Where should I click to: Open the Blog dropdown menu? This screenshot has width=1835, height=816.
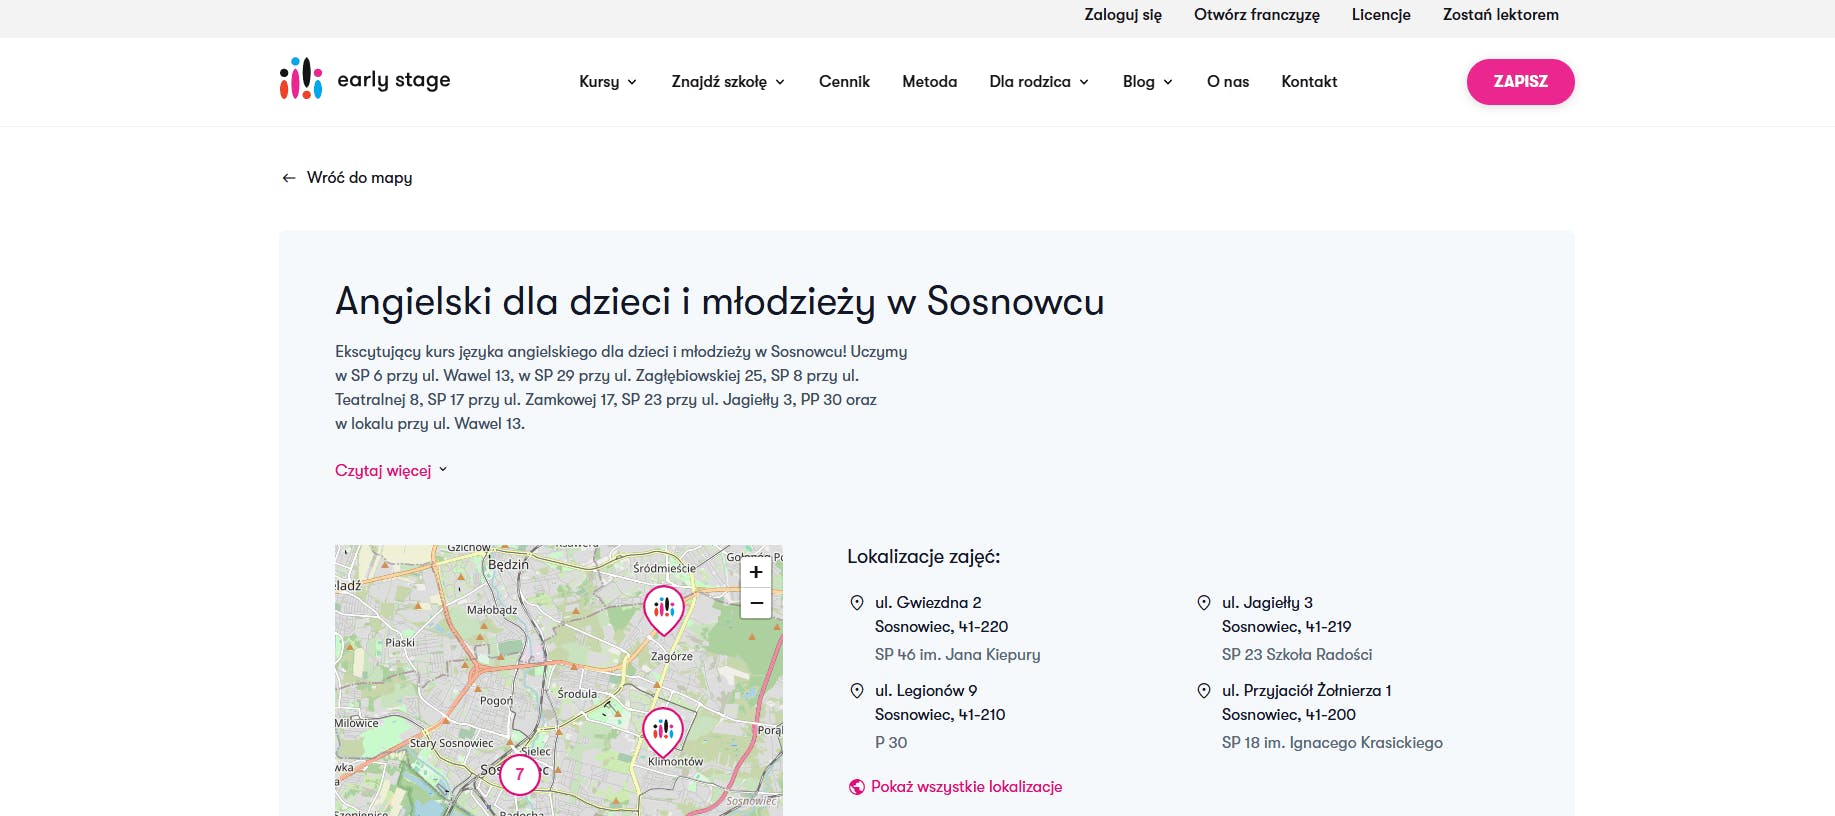click(1148, 82)
